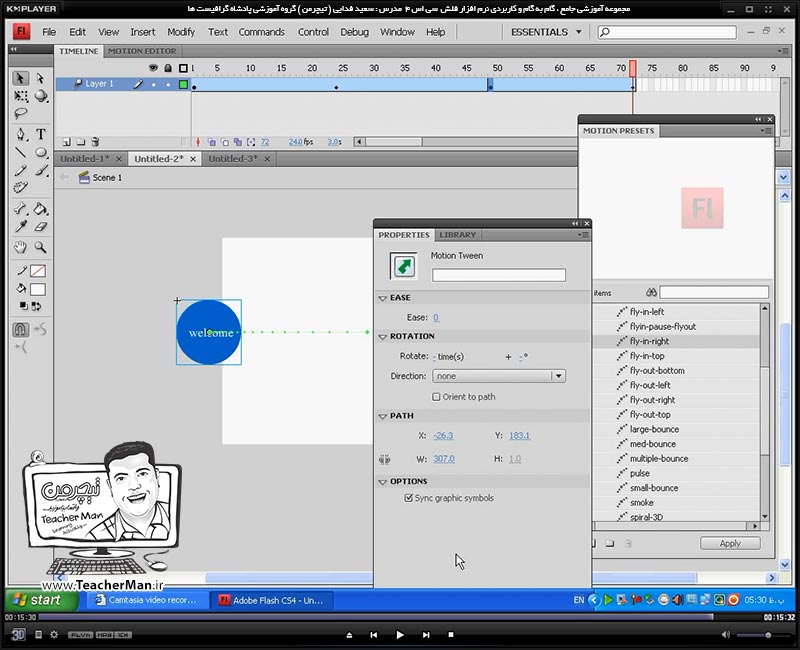Select the Free Transform tool
Screen dimensions: 800x650
point(20,96)
